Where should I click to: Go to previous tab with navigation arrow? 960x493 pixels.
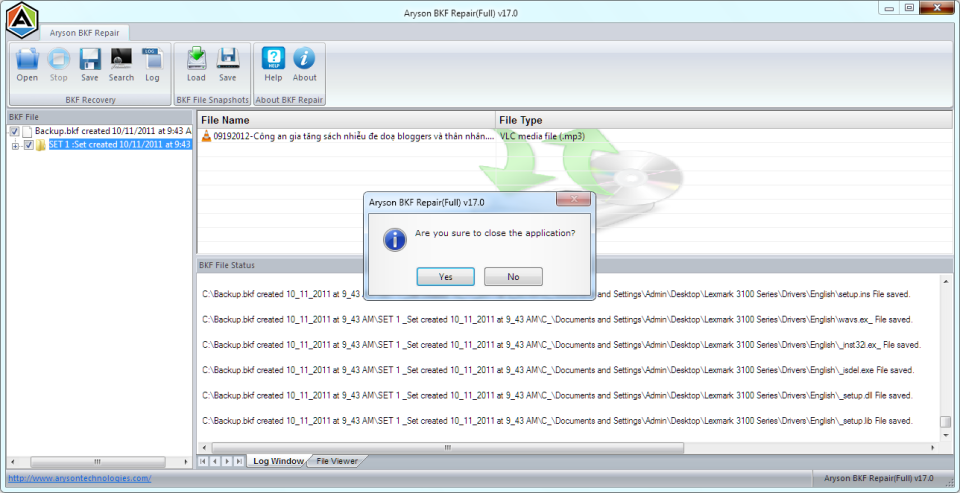click(214, 461)
